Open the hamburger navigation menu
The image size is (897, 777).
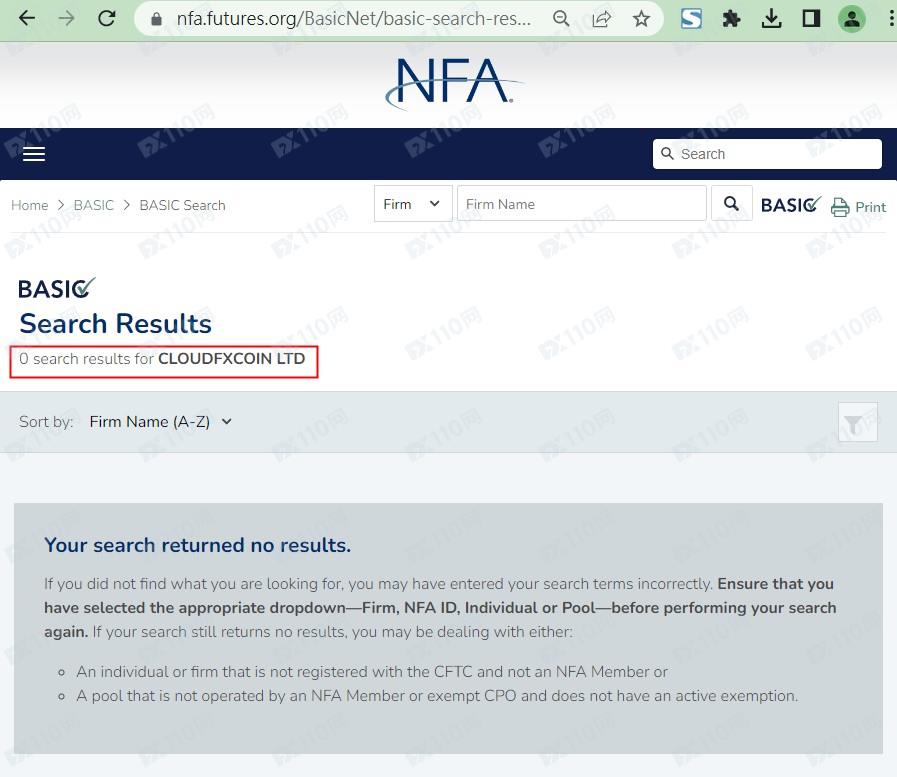[34, 154]
